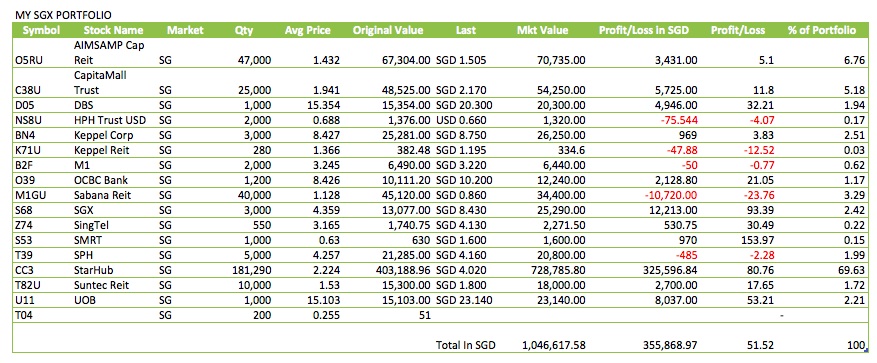Screen dimensions: 877x363
Task: Select the Stock Name column header
Action: pyautogui.click(x=114, y=30)
